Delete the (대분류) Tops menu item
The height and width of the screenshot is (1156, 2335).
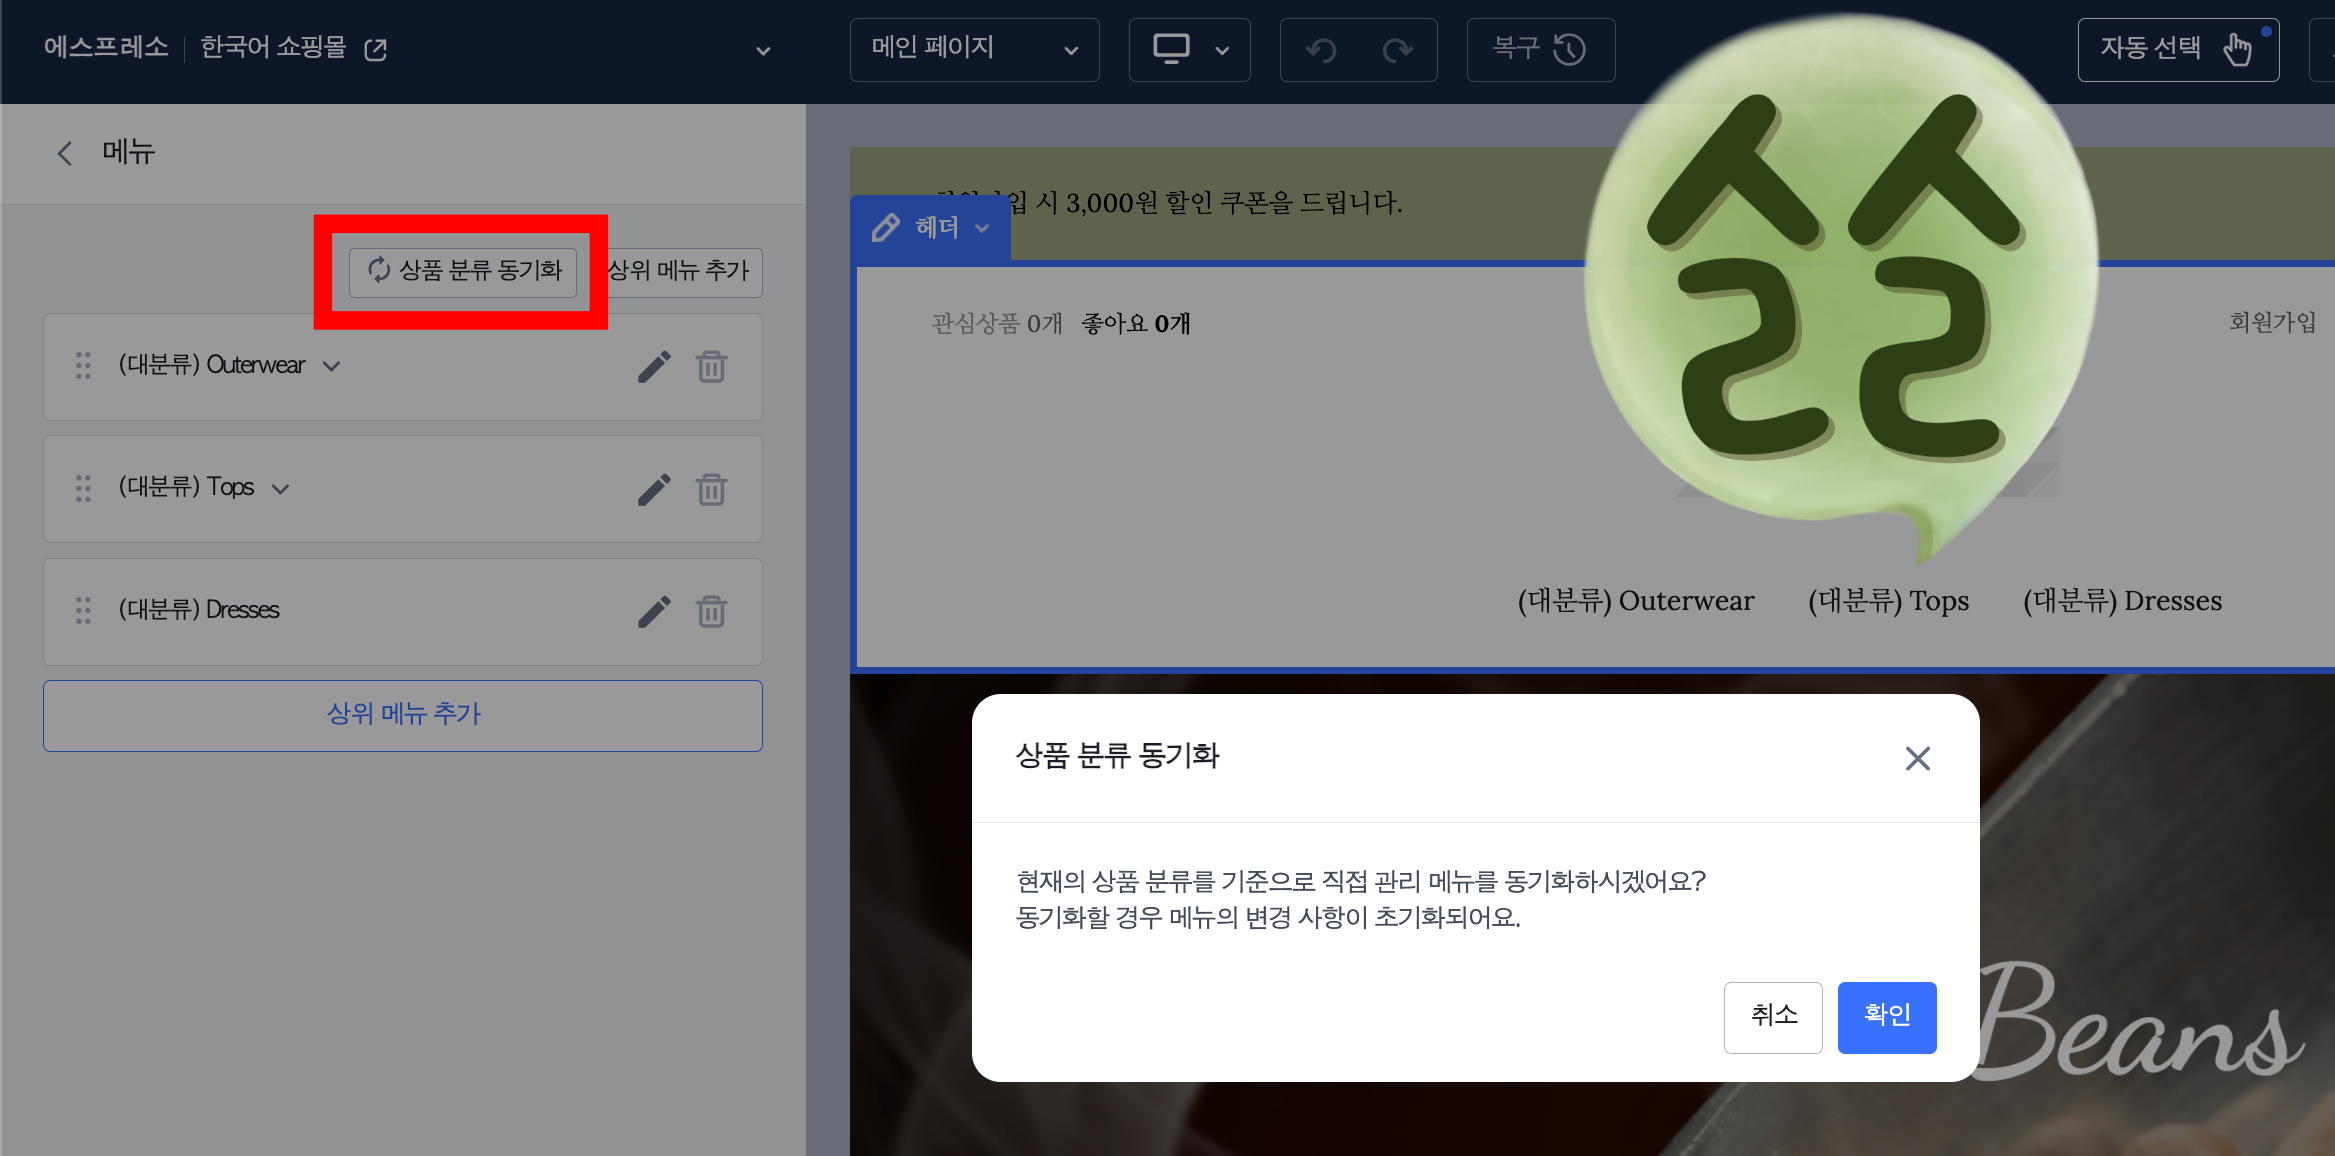pyautogui.click(x=711, y=489)
